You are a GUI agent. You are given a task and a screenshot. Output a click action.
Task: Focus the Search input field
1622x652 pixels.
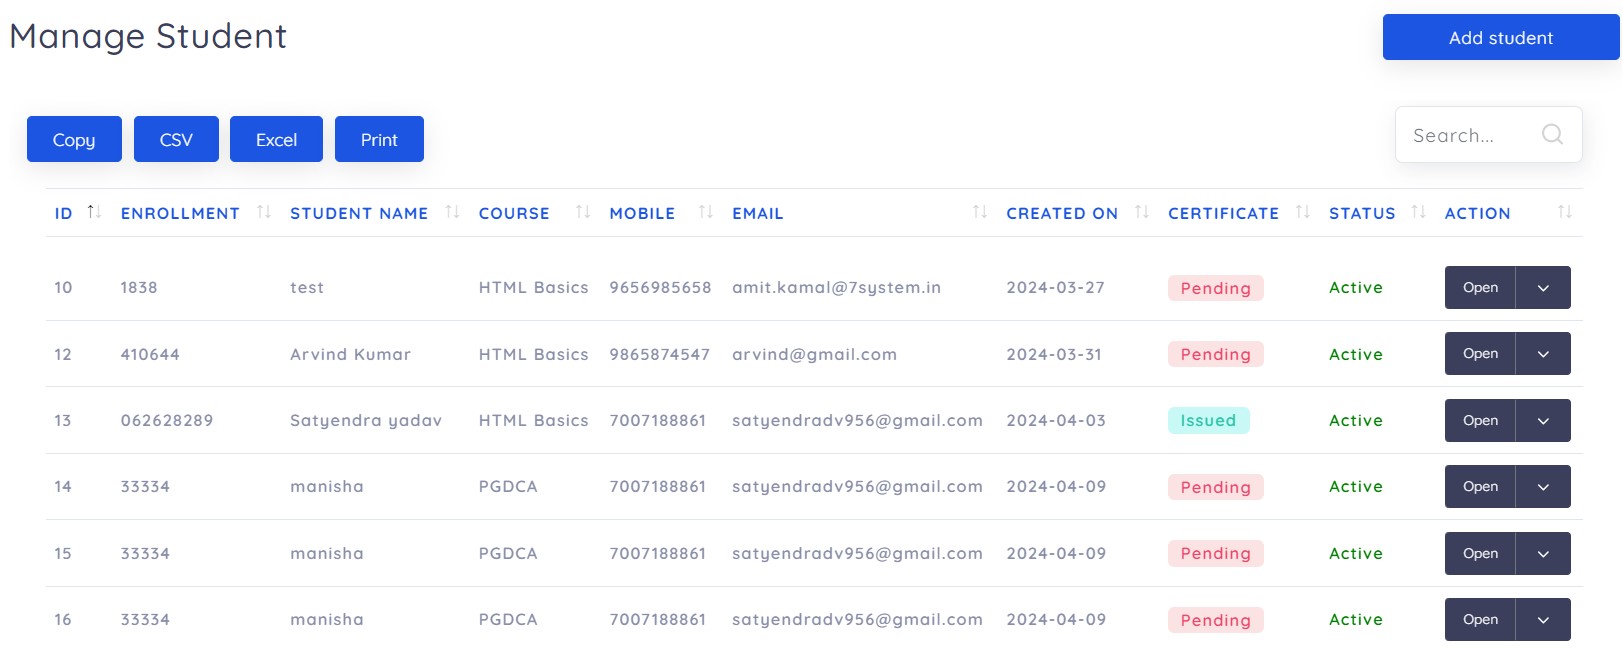[x=1465, y=135]
